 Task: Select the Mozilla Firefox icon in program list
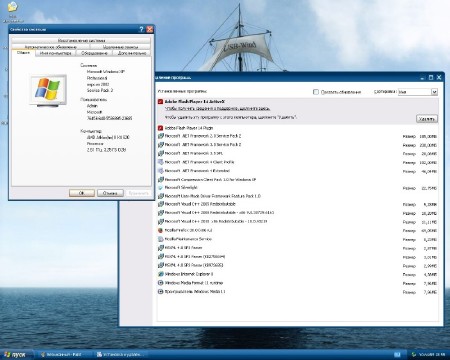tap(160, 230)
